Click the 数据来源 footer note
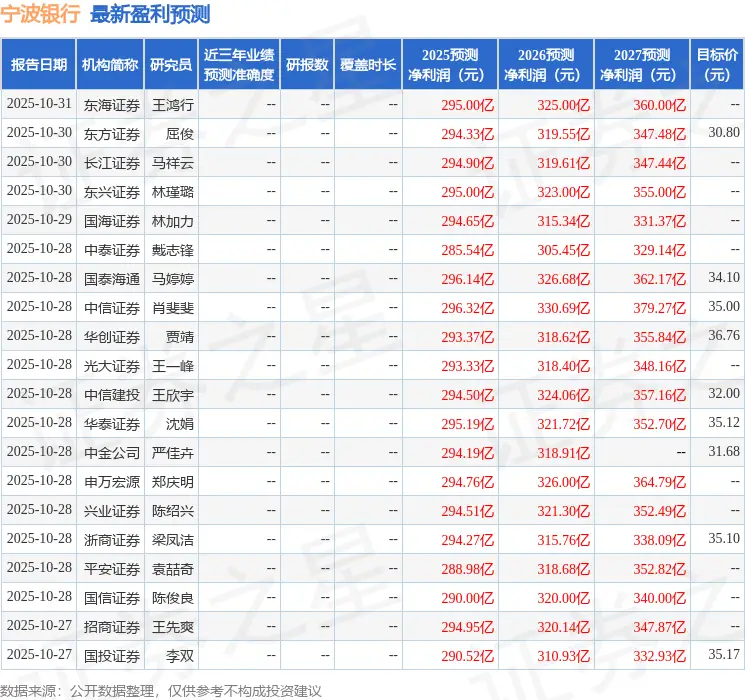Viewport: 745px width, 700px height. [x=161, y=690]
